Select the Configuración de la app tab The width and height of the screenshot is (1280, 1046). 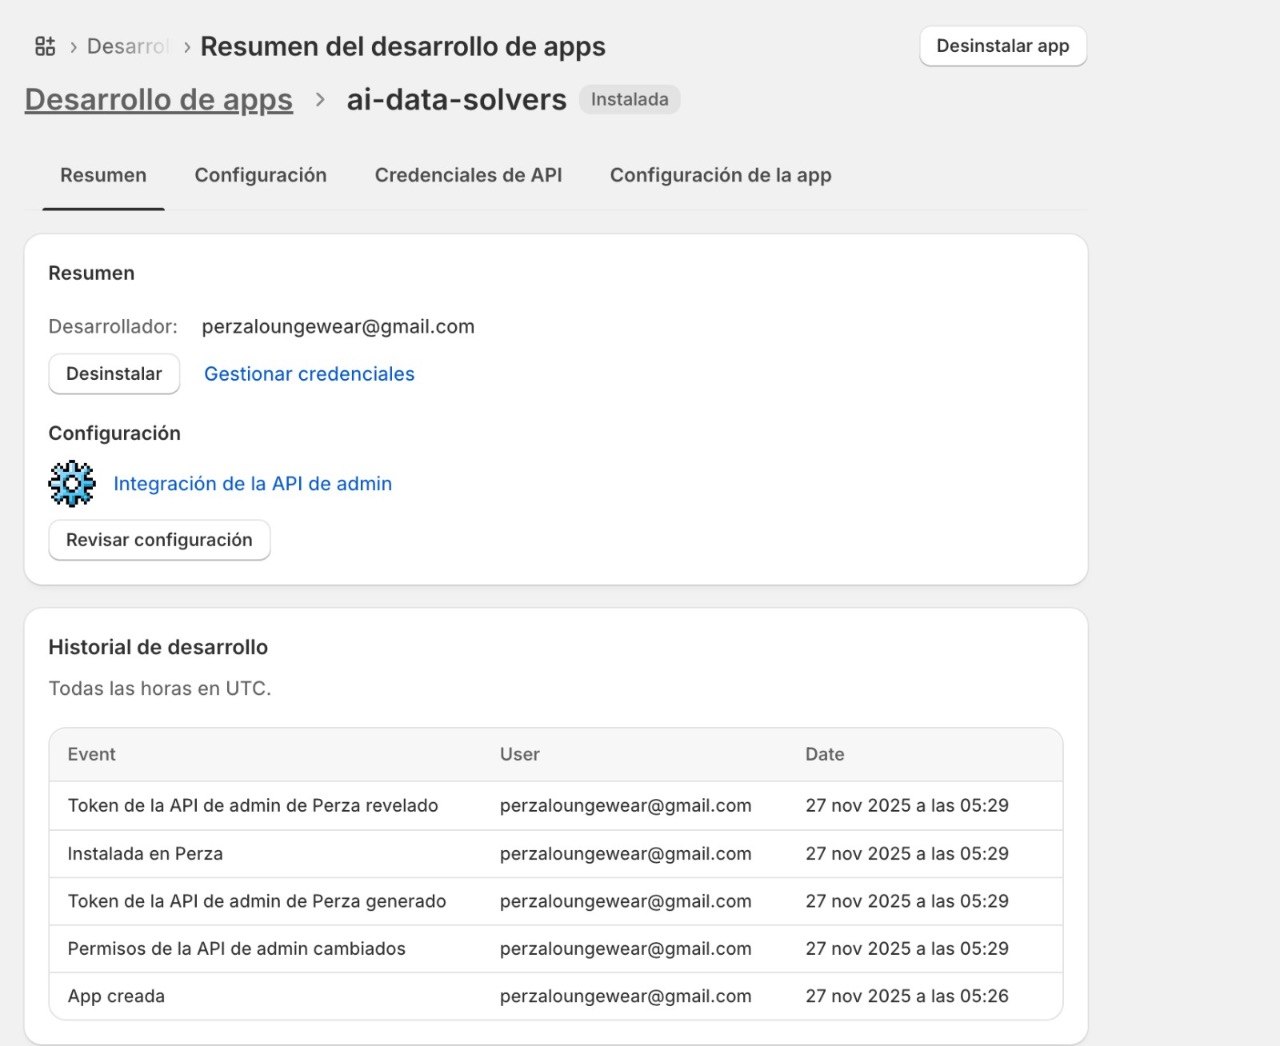tap(719, 175)
